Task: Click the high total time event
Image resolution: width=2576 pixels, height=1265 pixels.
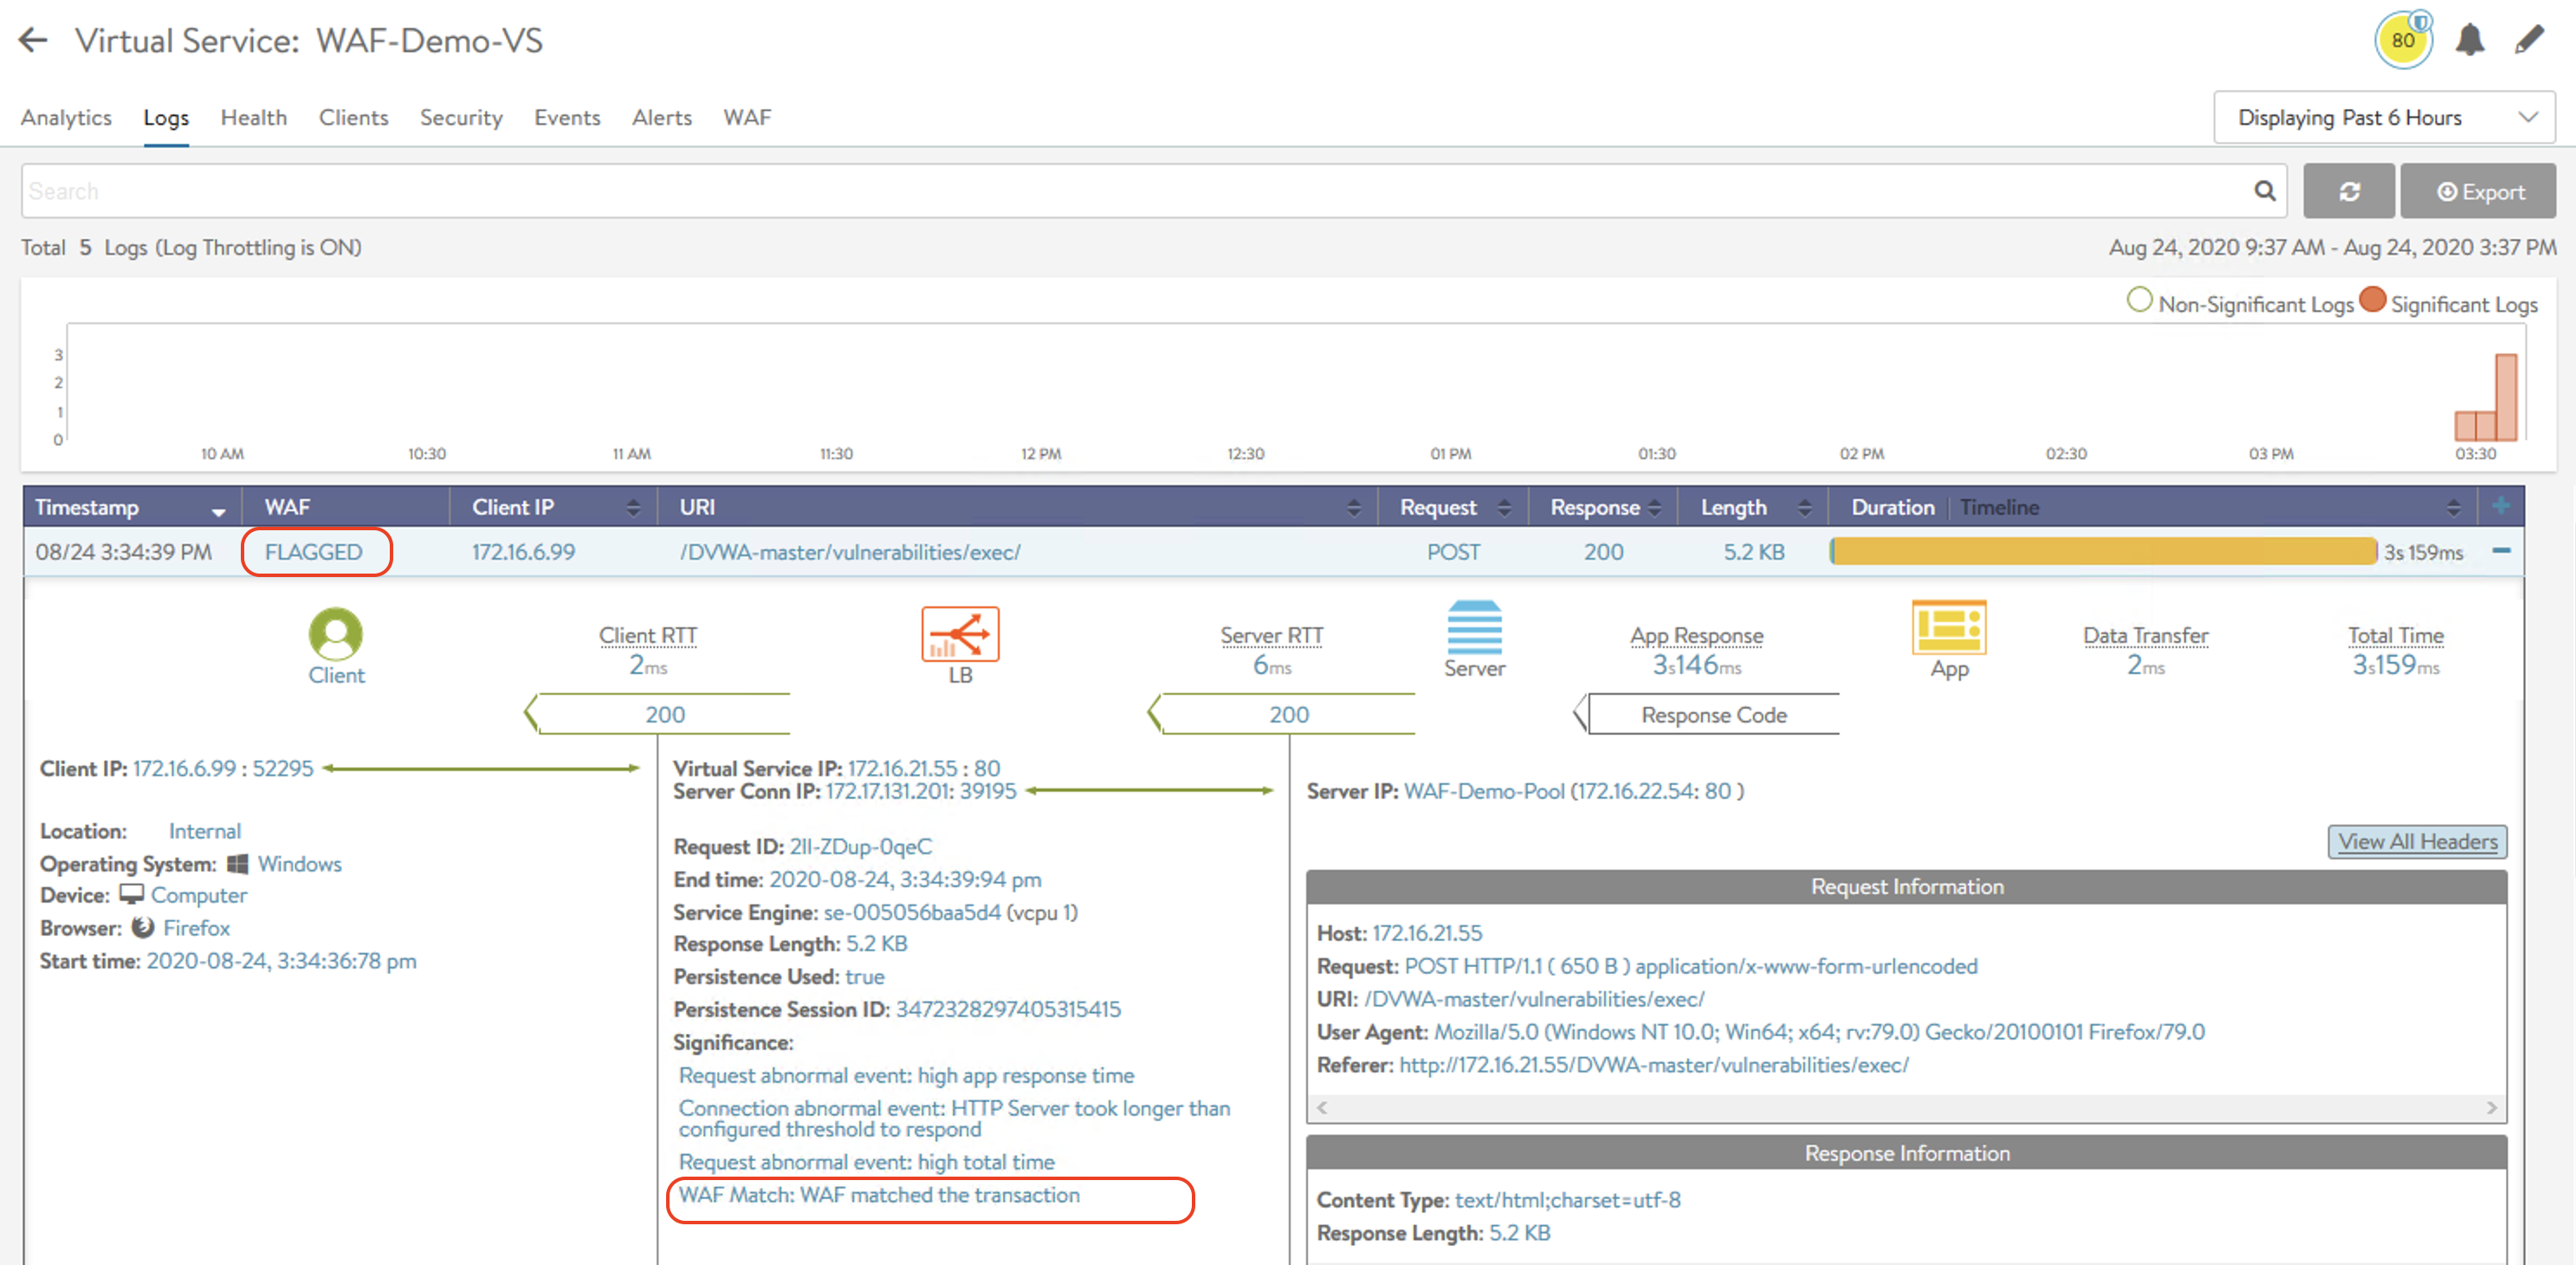Action: pyautogui.click(x=866, y=1162)
